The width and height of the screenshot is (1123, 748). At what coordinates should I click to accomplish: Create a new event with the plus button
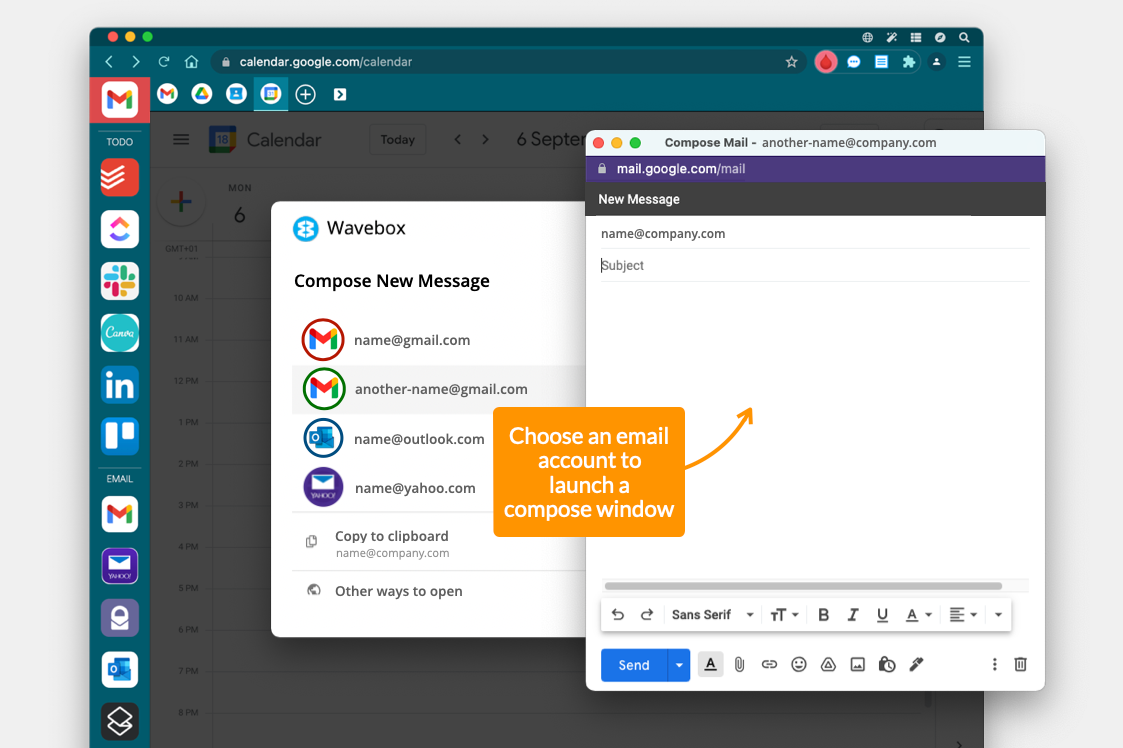[x=181, y=202]
